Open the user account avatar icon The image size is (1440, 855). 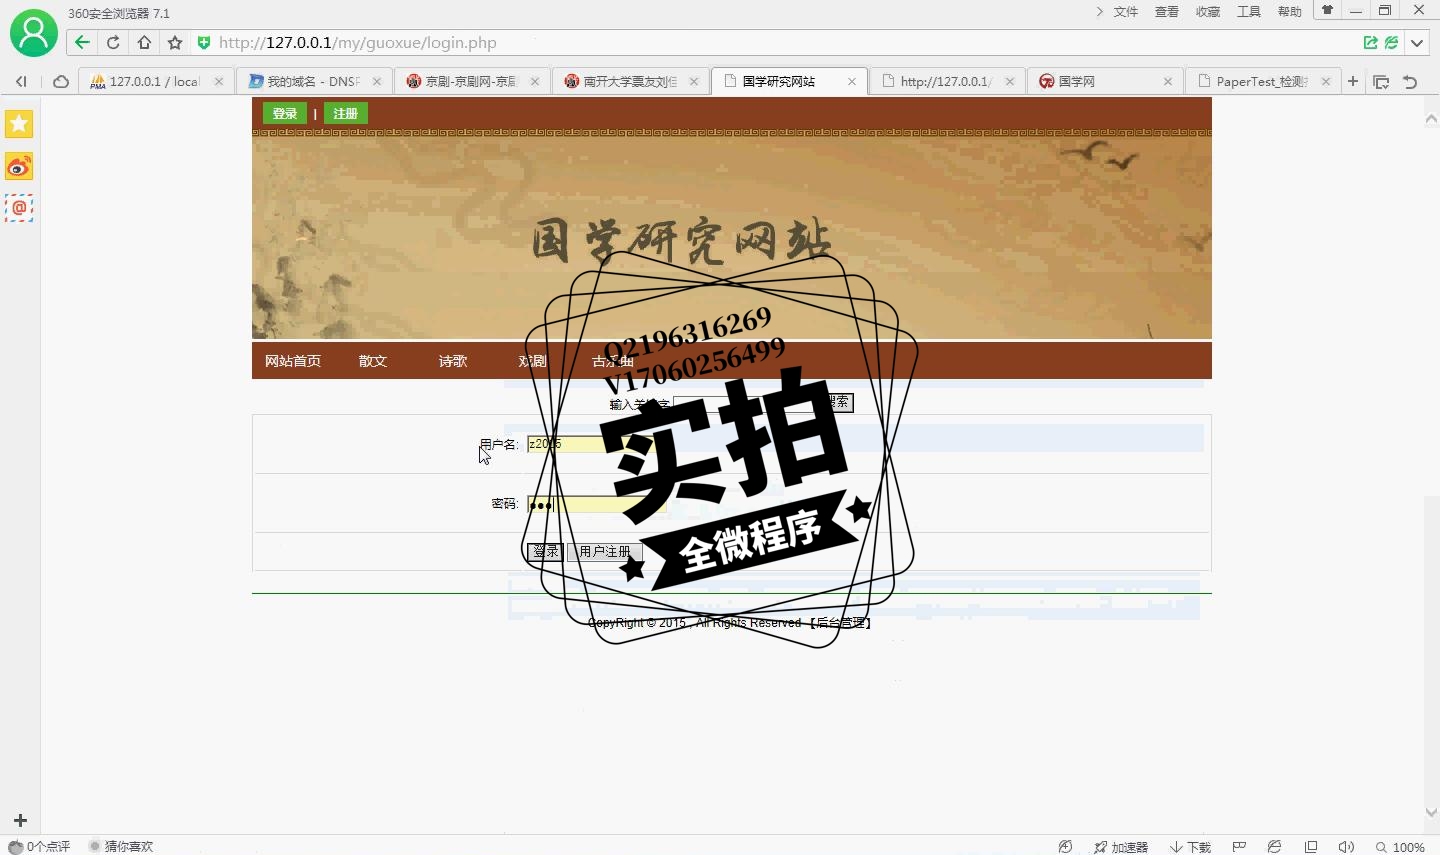tap(34, 33)
